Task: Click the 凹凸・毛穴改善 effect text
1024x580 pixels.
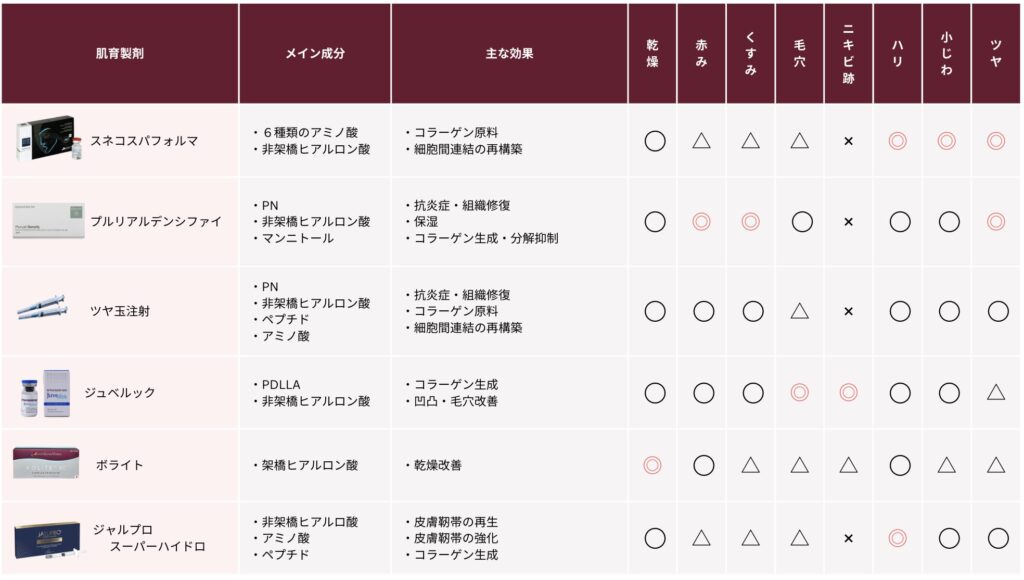Action: pyautogui.click(x=456, y=401)
